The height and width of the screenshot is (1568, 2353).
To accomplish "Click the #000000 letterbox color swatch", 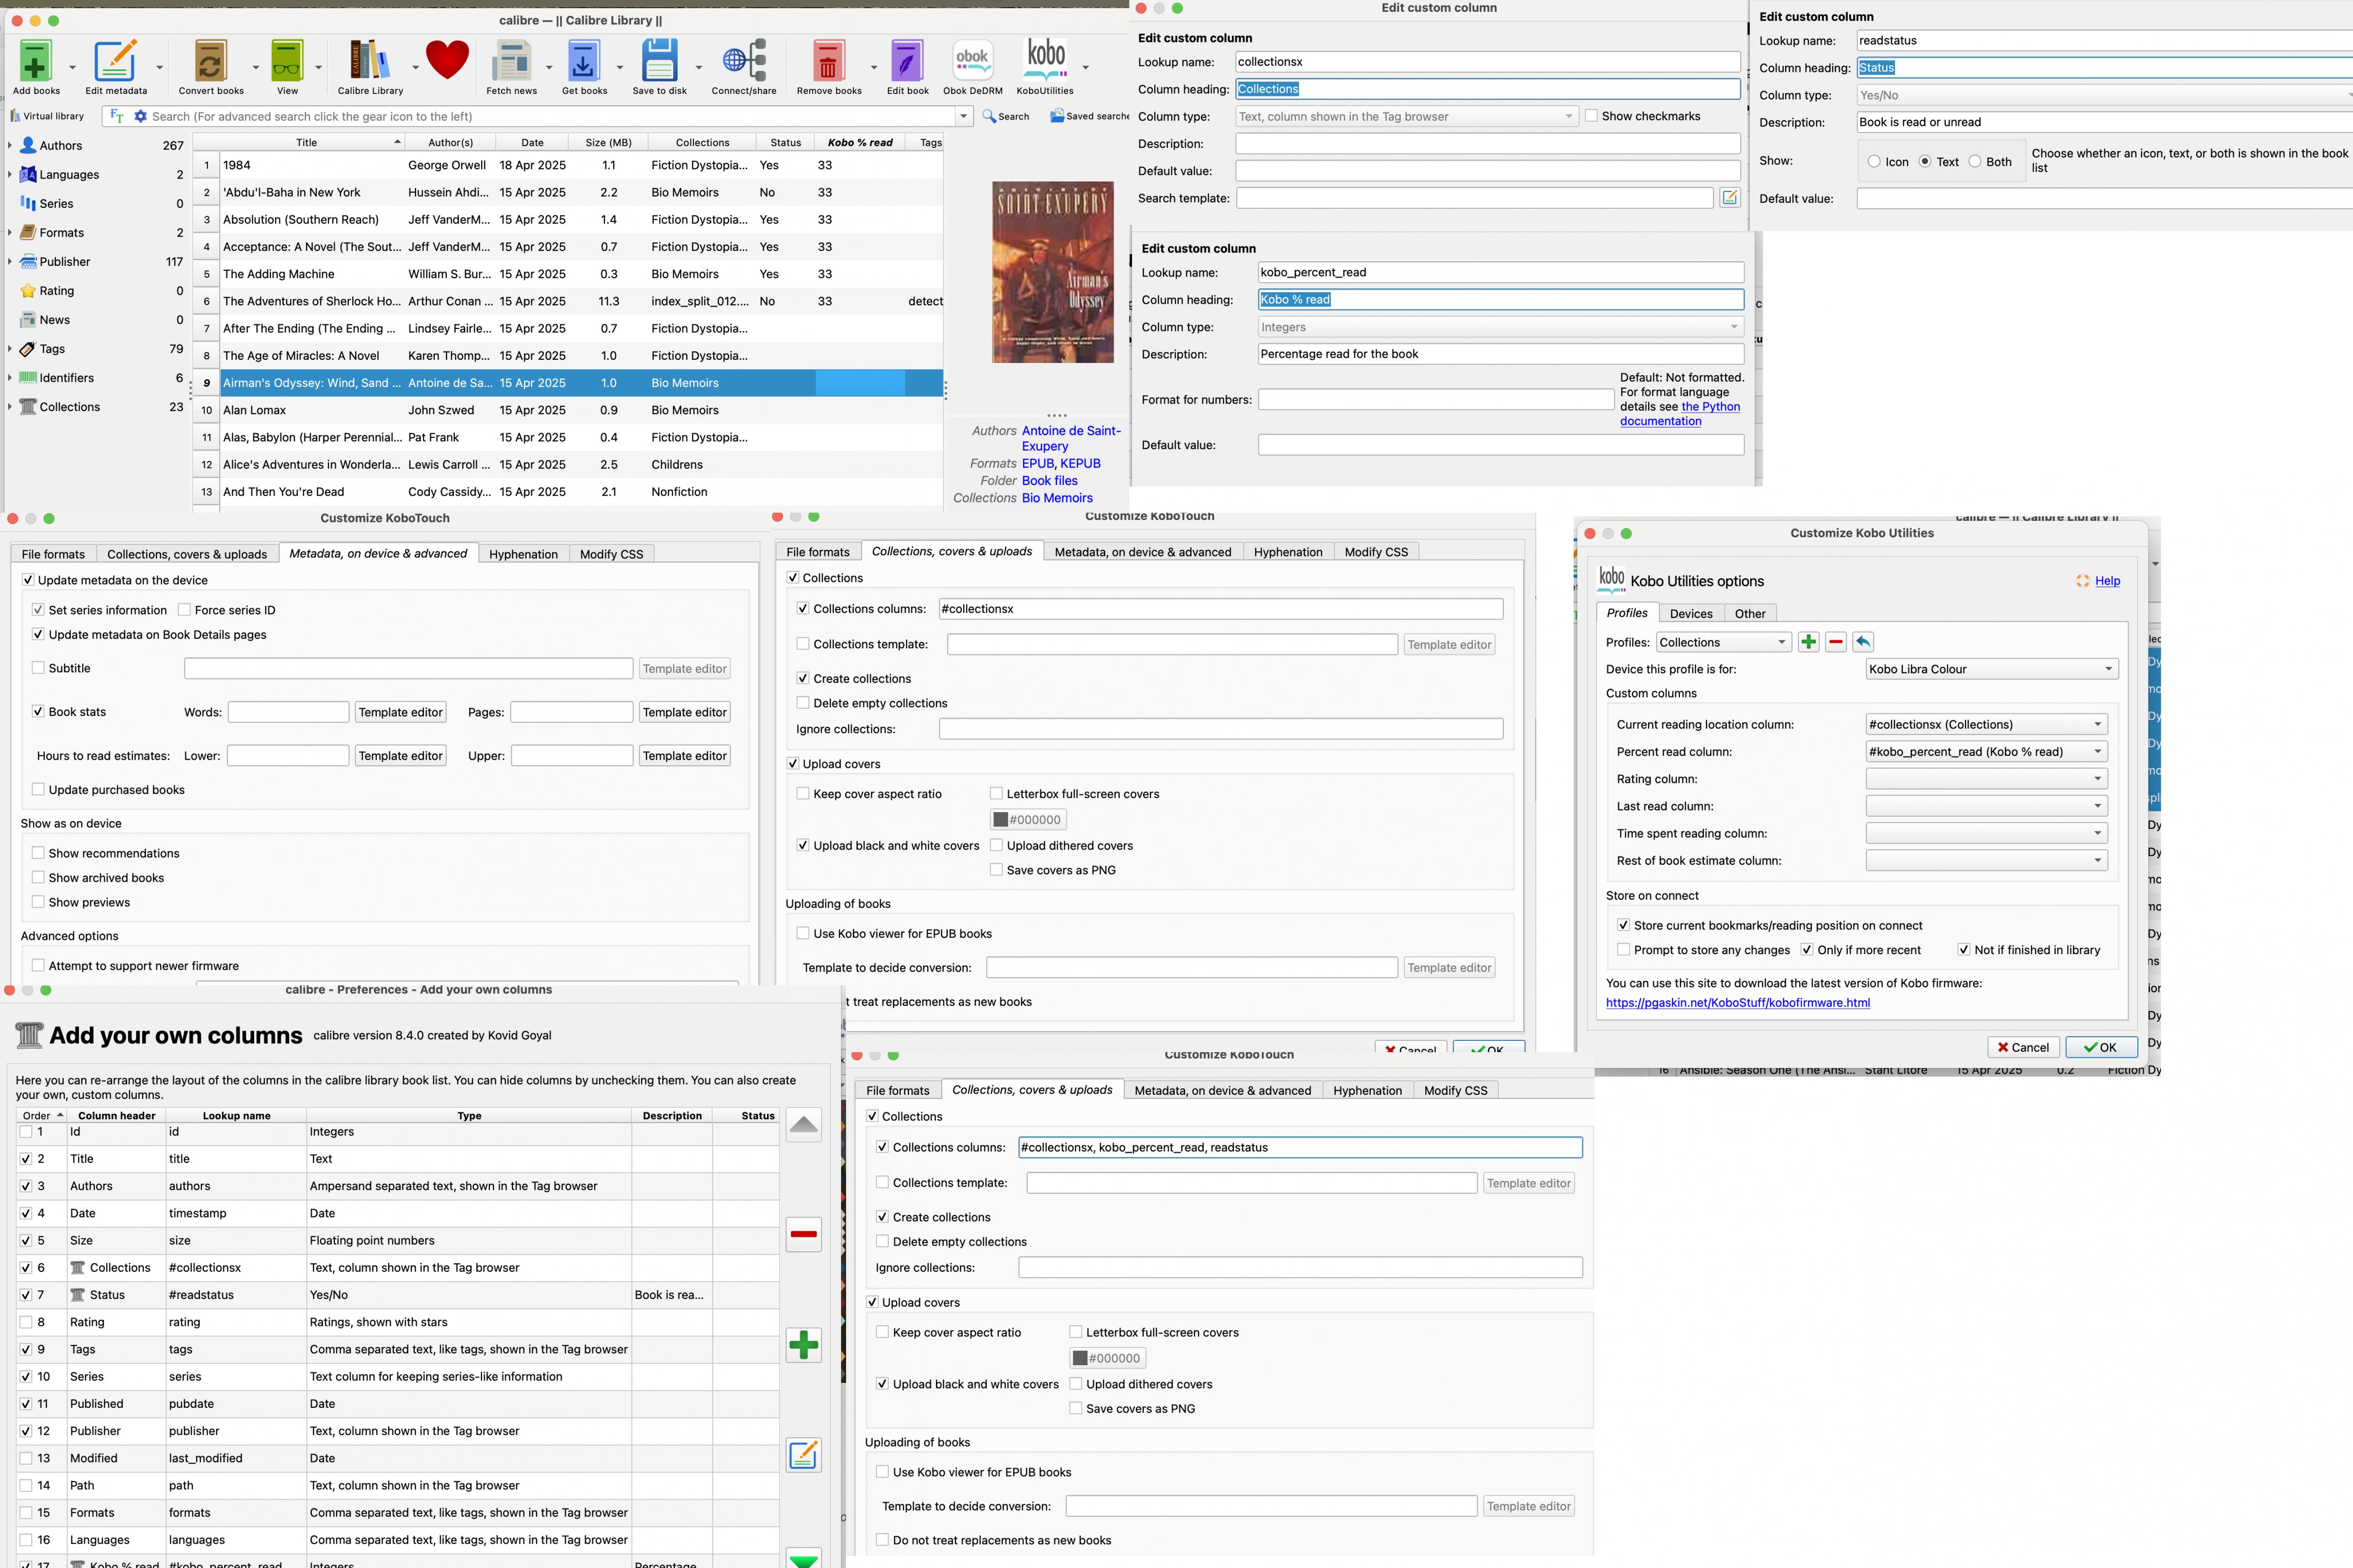I will pos(1027,820).
